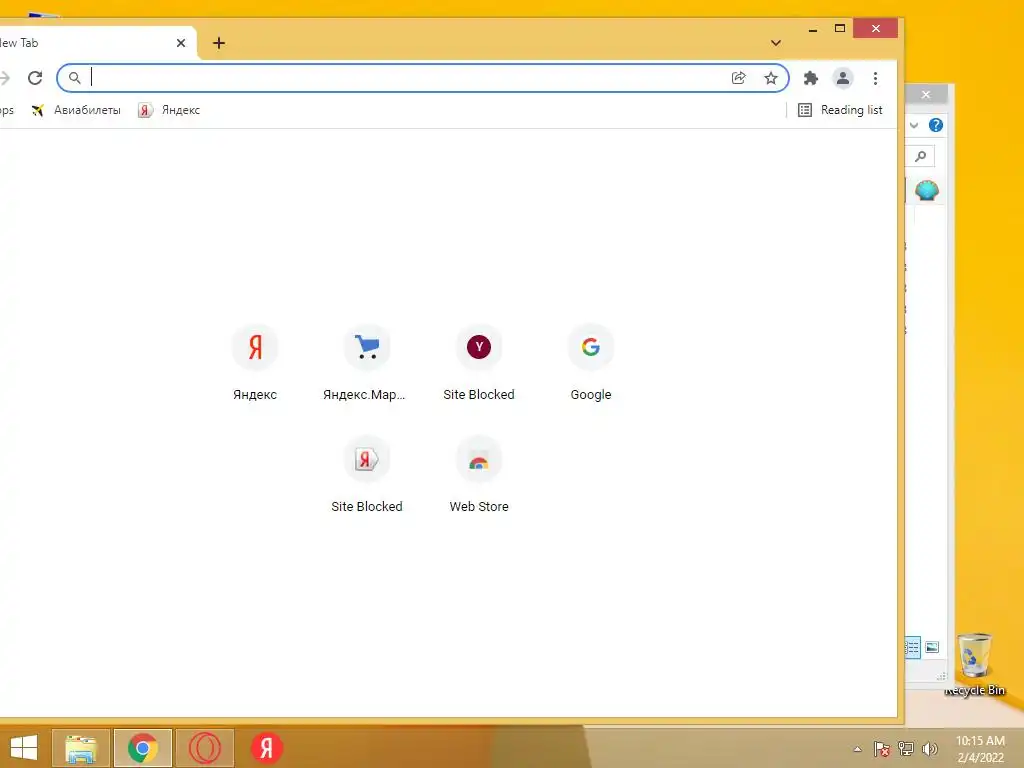1024x768 pixels.
Task: Open Chrome's three-dot menu
Action: tap(875, 78)
